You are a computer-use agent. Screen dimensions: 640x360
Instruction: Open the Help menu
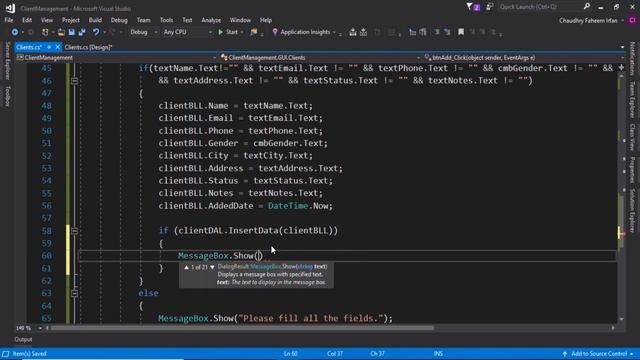(x=266, y=20)
